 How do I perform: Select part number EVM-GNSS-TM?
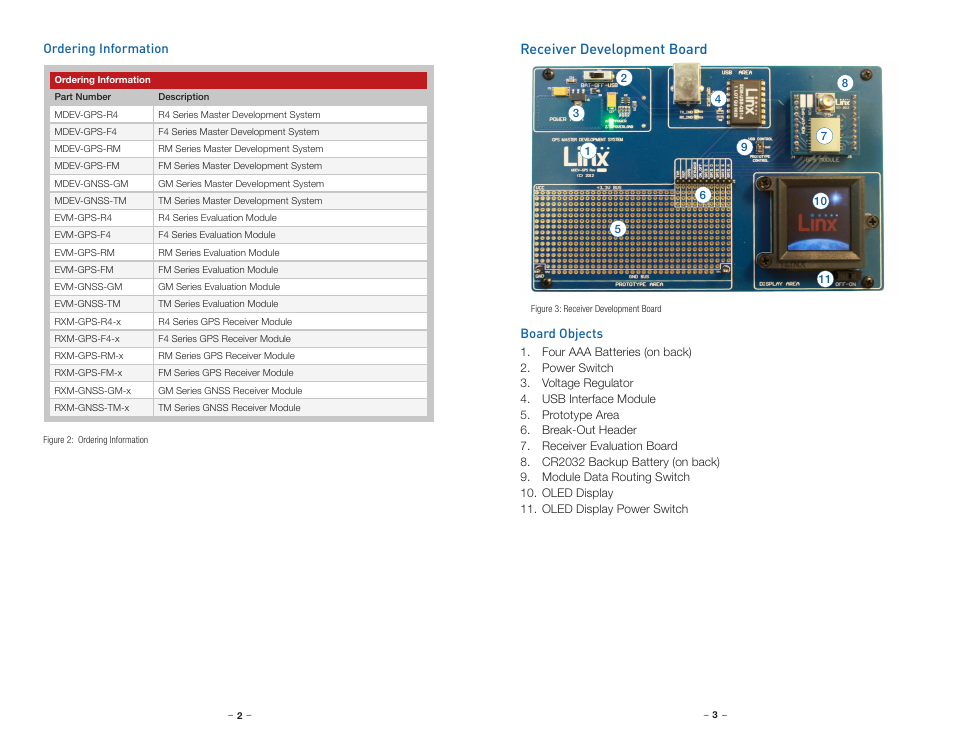88,303
